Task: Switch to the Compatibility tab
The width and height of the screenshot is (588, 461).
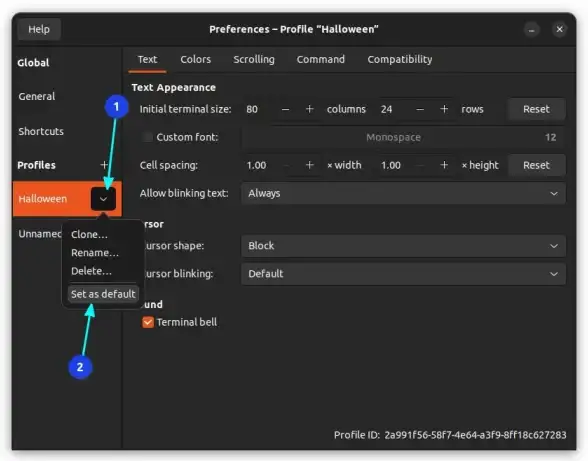Action: (x=399, y=59)
